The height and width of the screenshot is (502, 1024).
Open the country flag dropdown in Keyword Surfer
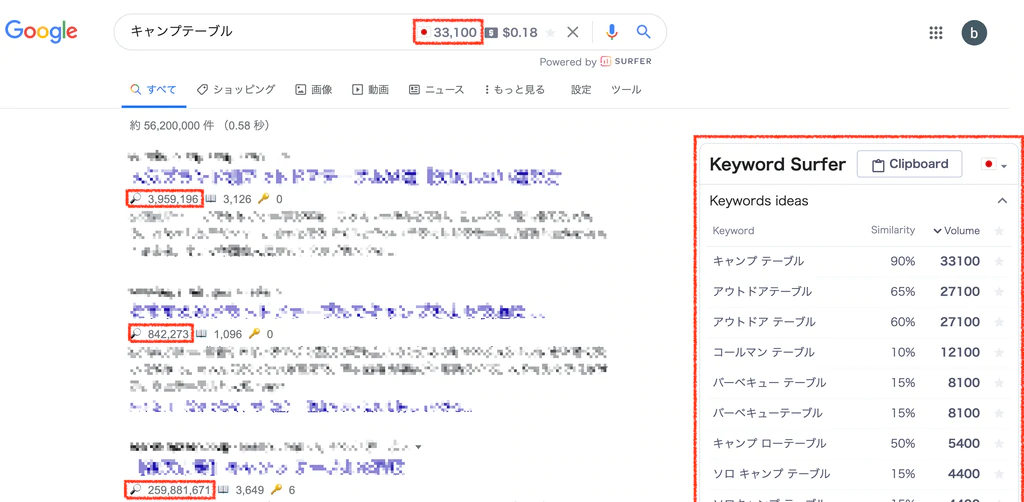[x=994, y=165]
